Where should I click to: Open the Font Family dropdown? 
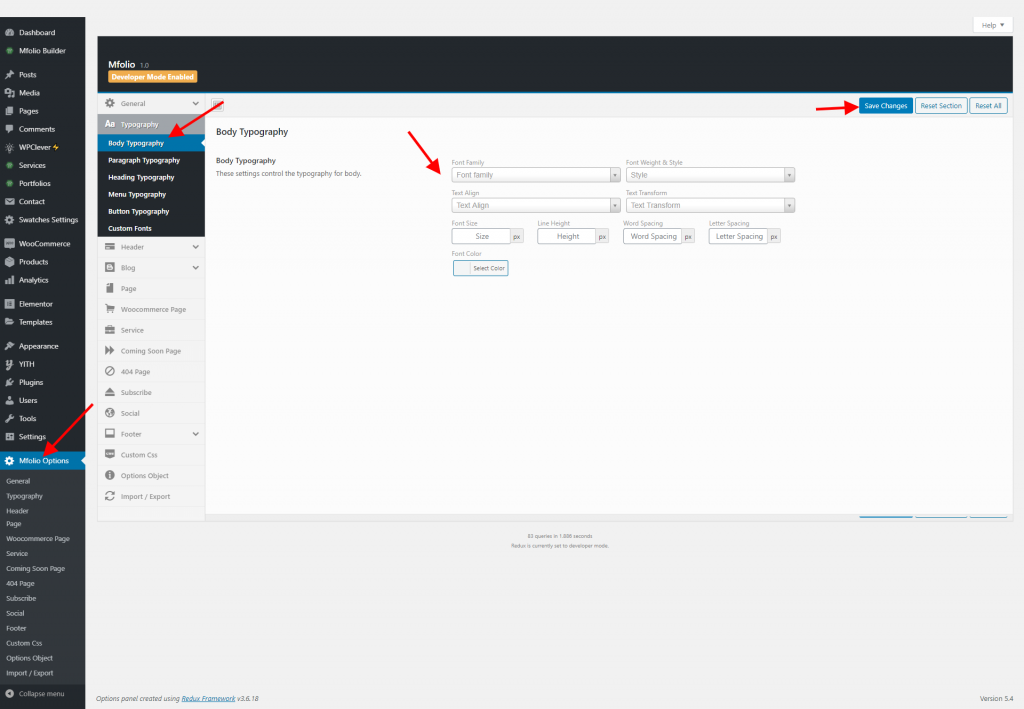pos(535,175)
